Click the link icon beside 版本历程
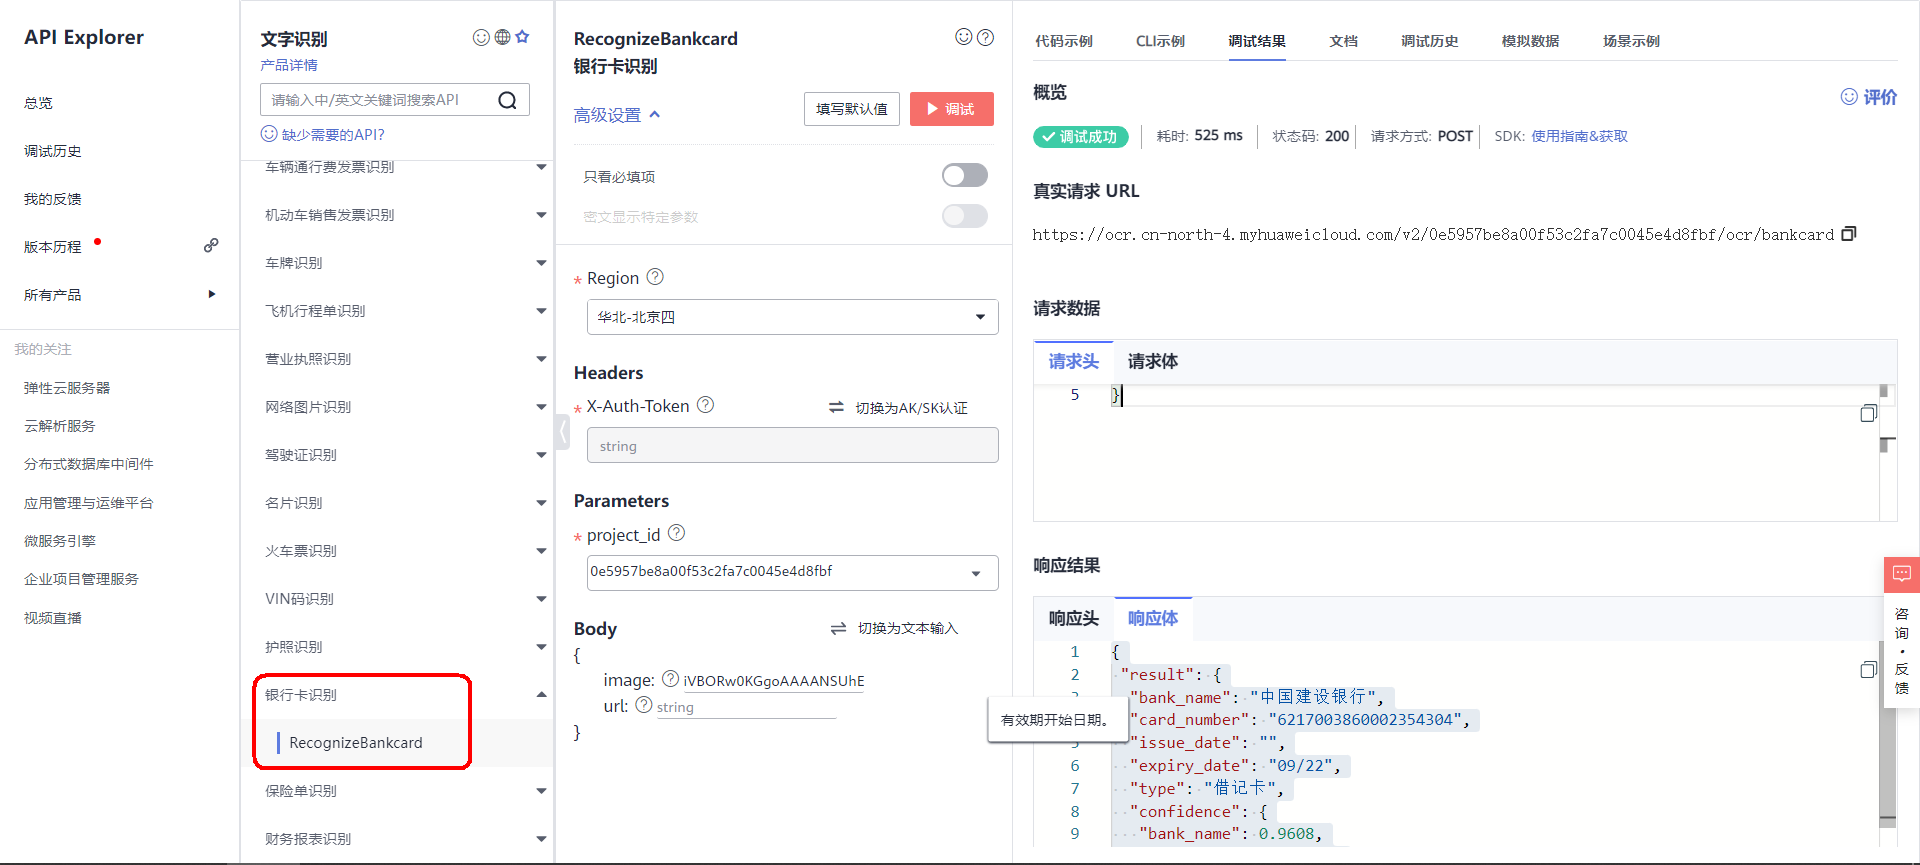 [x=211, y=246]
